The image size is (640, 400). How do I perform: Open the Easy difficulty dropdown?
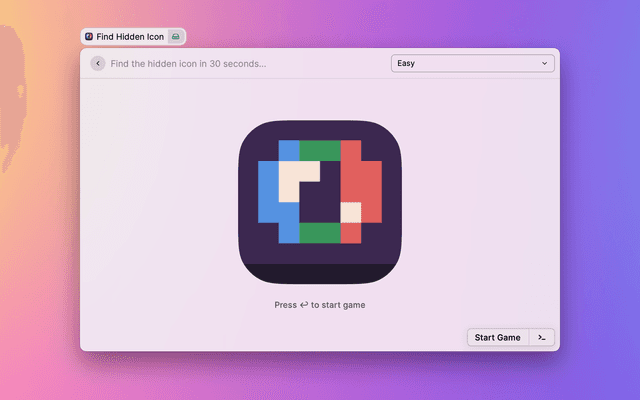coord(472,63)
